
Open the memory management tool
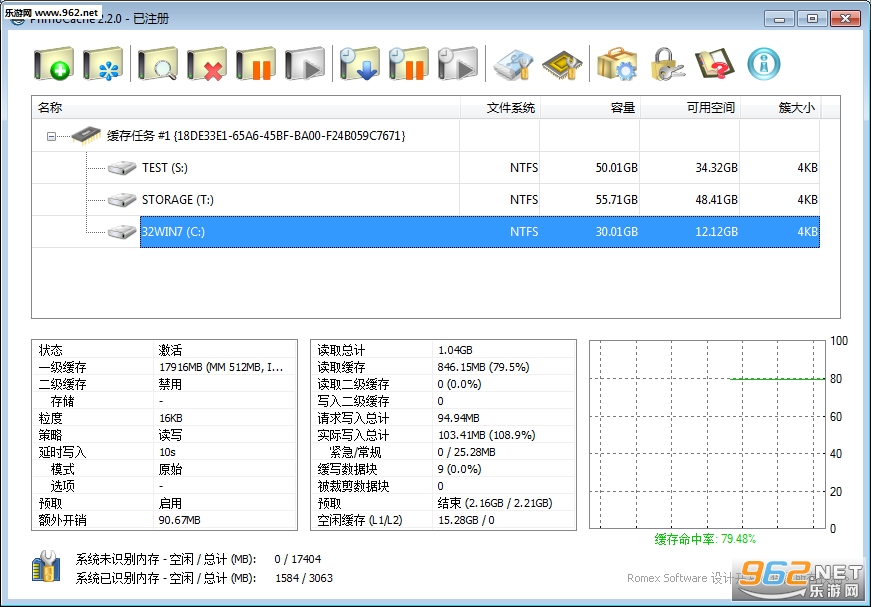click(562, 62)
